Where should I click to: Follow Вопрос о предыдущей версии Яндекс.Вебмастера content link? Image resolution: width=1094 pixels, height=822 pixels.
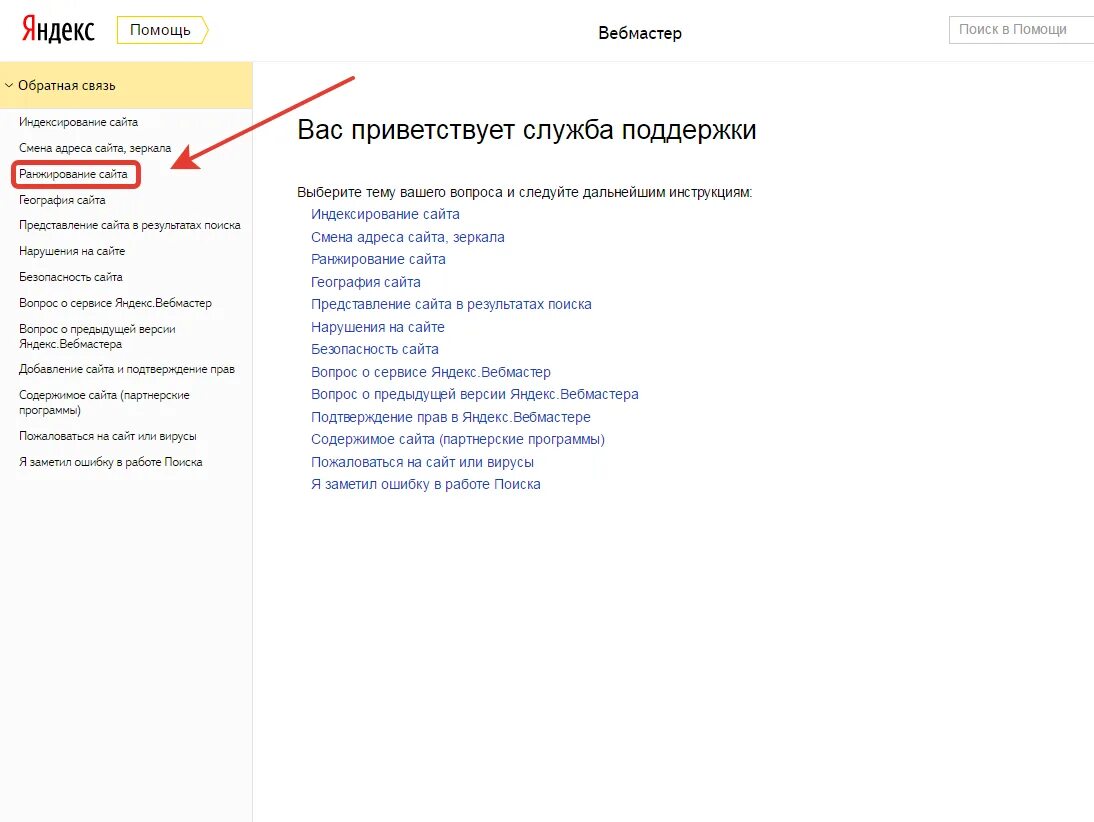pyautogui.click(x=474, y=394)
